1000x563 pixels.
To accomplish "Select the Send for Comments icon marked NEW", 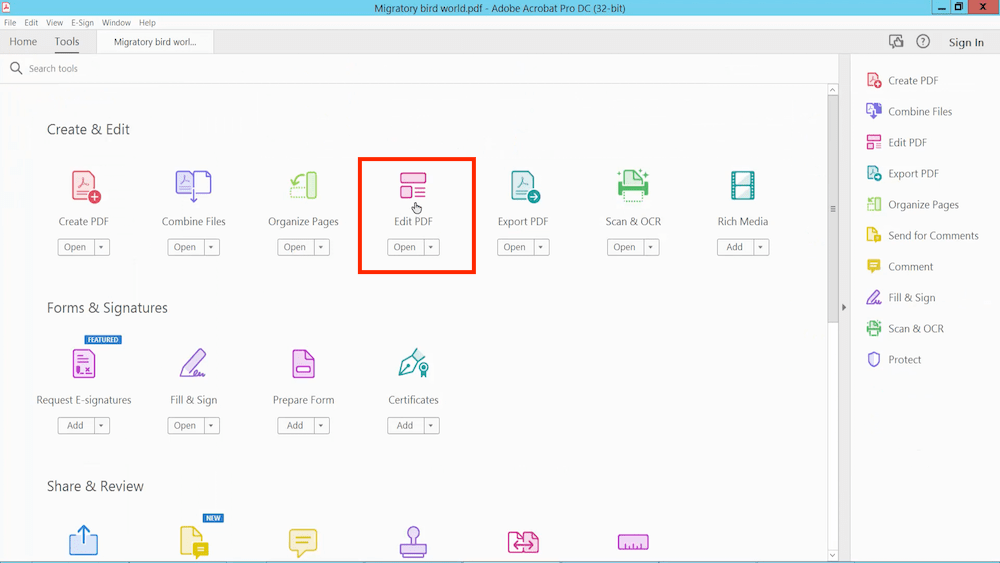I will coord(195,542).
